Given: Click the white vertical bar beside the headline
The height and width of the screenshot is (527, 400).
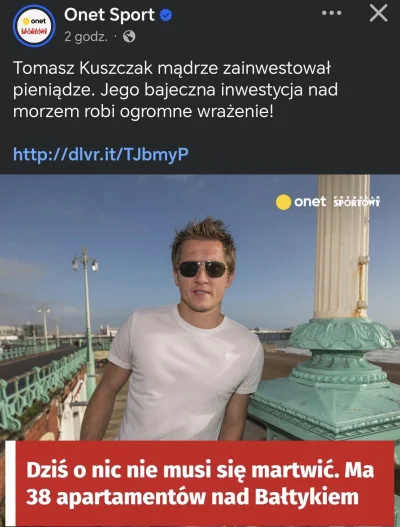Looking at the screenshot, I should click(10, 483).
